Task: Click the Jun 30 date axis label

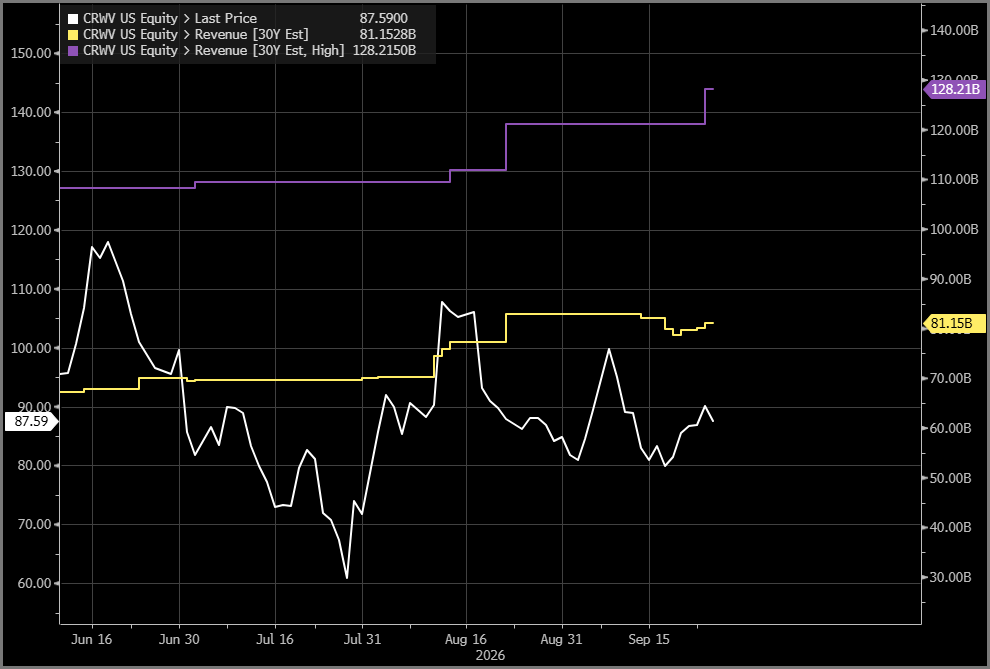Action: [179, 639]
